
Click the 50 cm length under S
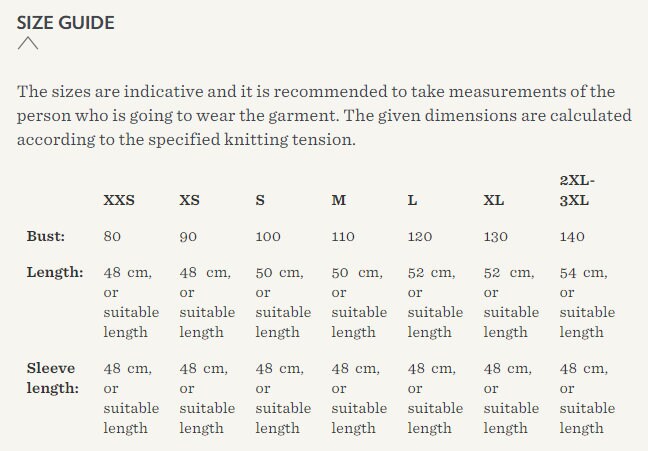[283, 303]
